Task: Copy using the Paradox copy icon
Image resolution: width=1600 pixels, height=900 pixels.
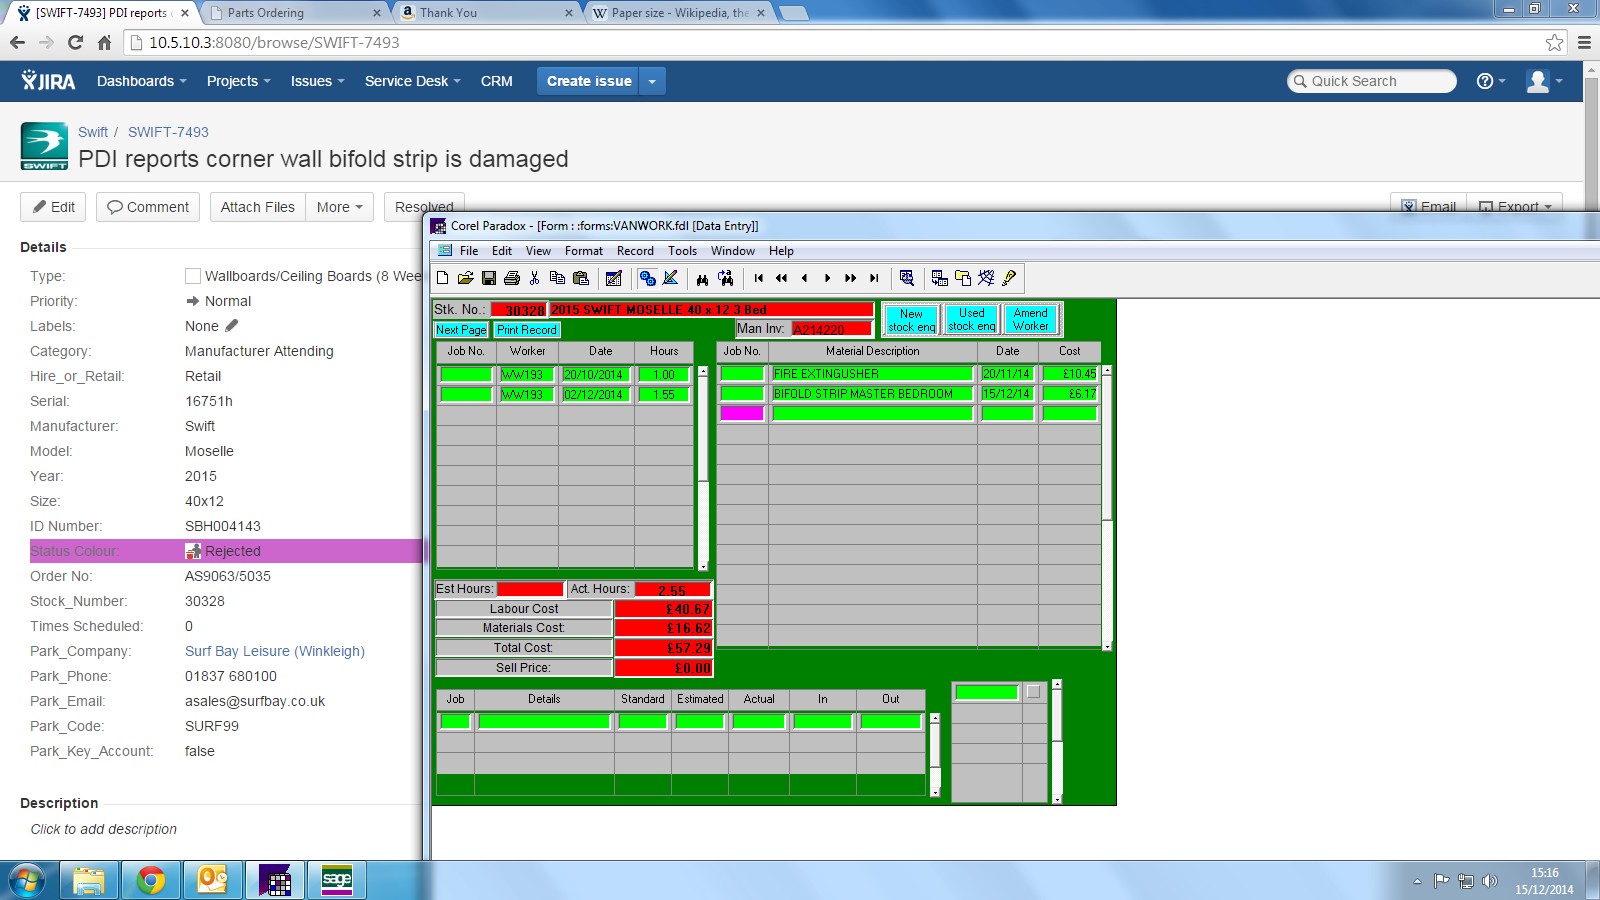Action: click(558, 278)
